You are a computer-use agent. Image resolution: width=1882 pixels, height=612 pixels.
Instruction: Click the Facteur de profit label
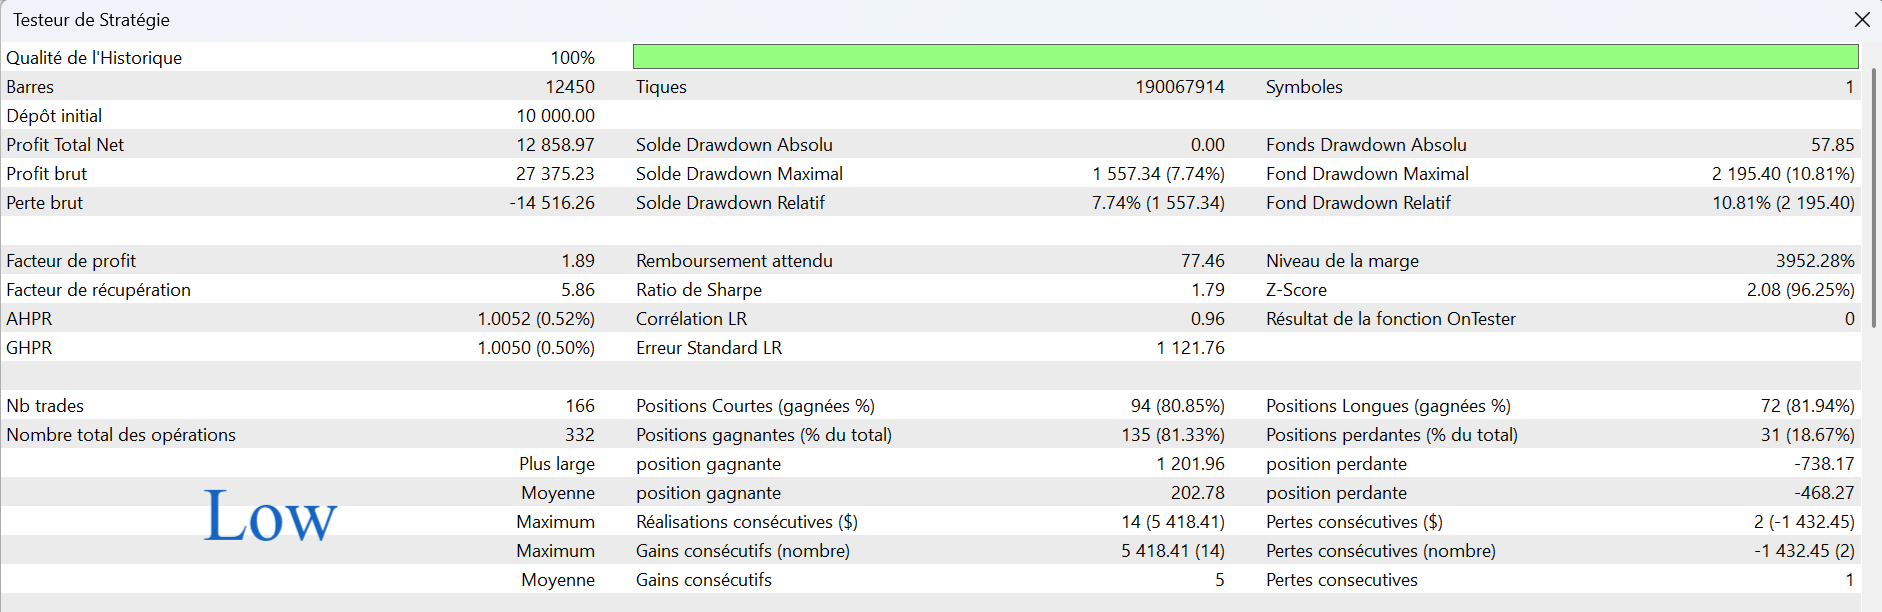(x=71, y=261)
